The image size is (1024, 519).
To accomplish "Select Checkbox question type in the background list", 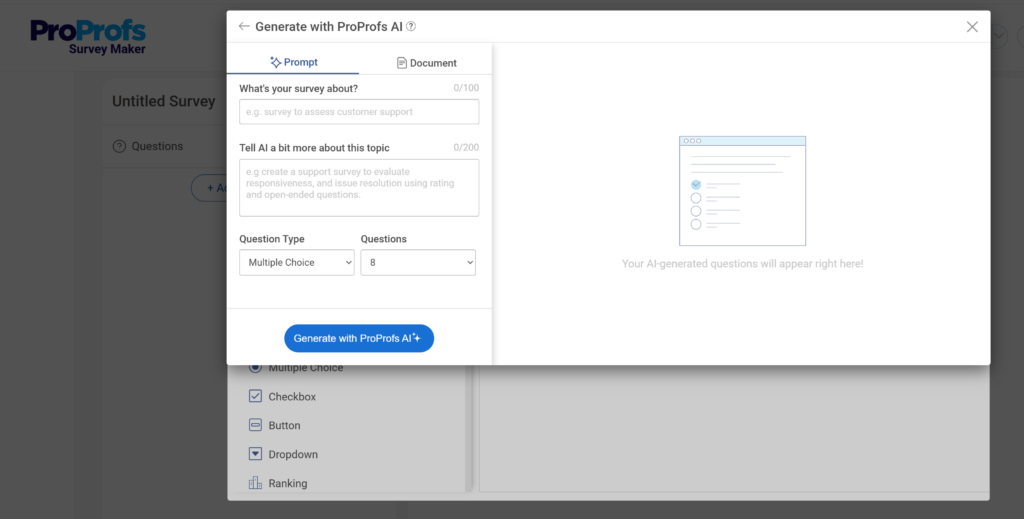I will [283, 396].
